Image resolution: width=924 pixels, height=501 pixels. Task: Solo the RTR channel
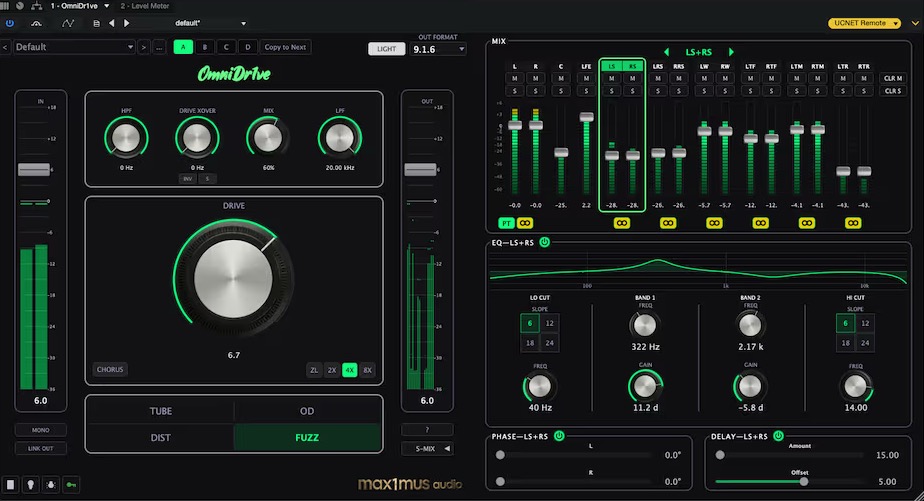pos(864,91)
